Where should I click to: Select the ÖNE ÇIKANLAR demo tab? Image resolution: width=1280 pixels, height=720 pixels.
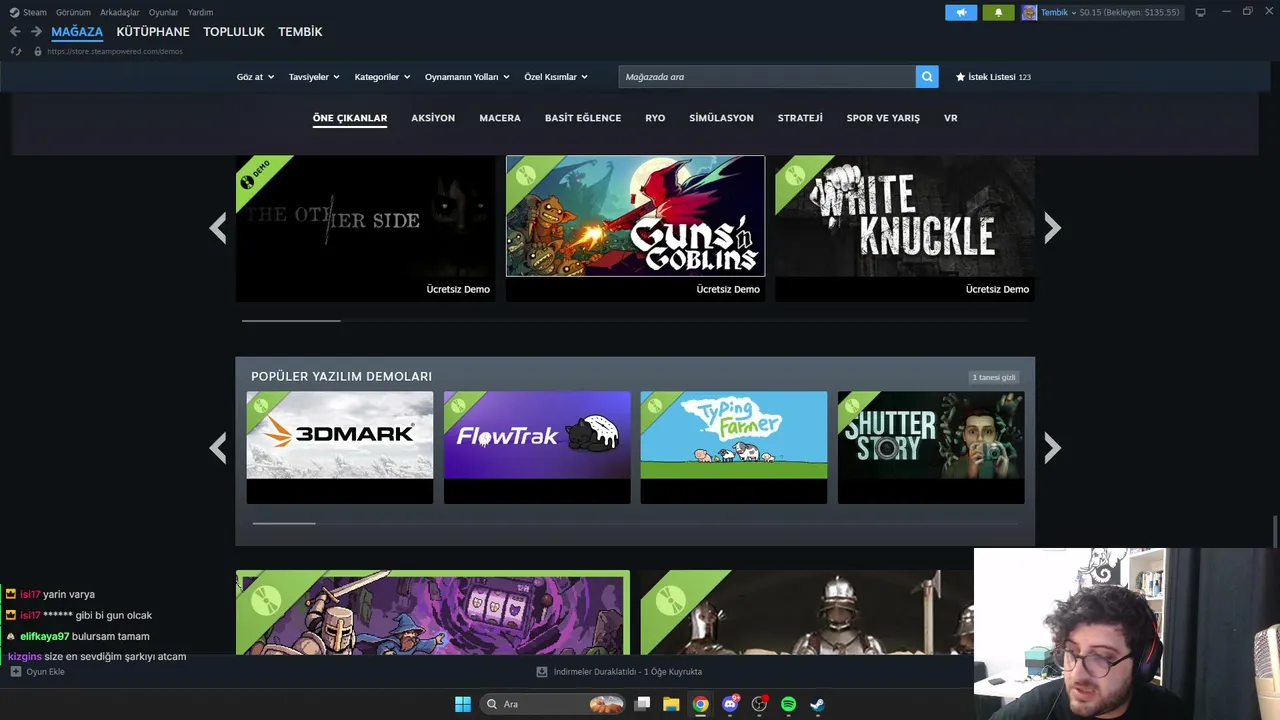tap(350, 118)
